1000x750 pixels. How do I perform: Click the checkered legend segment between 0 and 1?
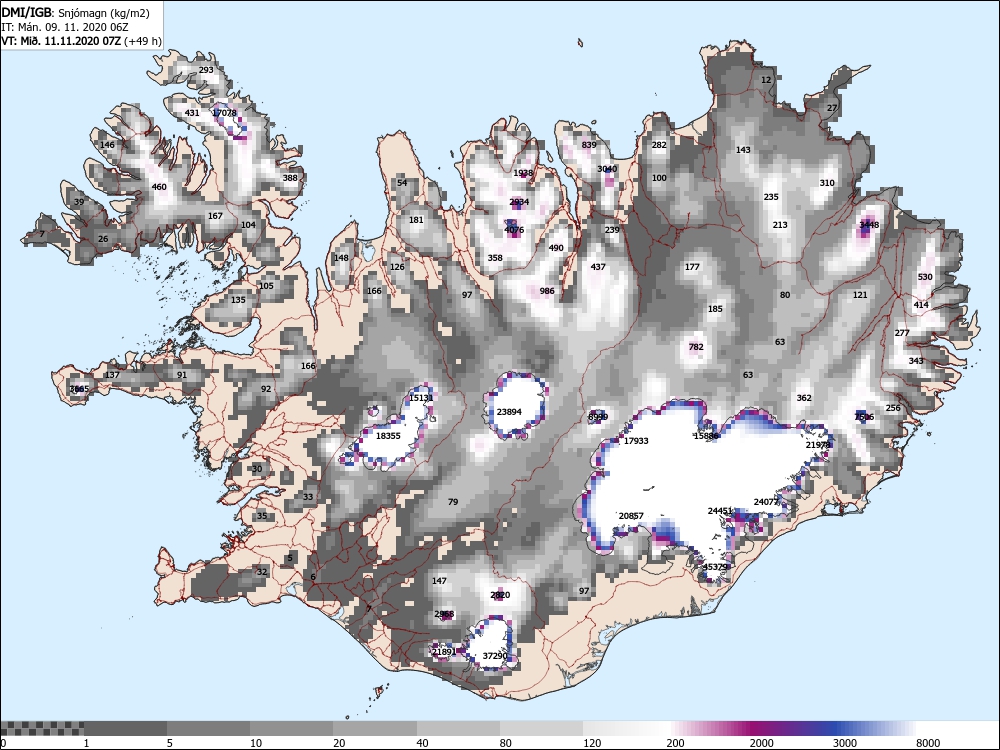[42, 728]
